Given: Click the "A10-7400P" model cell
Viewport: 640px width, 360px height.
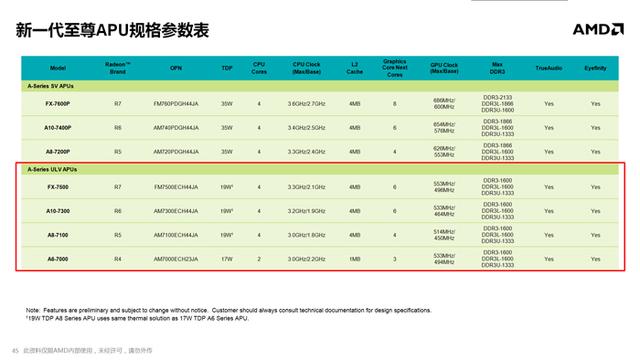Looking at the screenshot, I should click(58, 128).
